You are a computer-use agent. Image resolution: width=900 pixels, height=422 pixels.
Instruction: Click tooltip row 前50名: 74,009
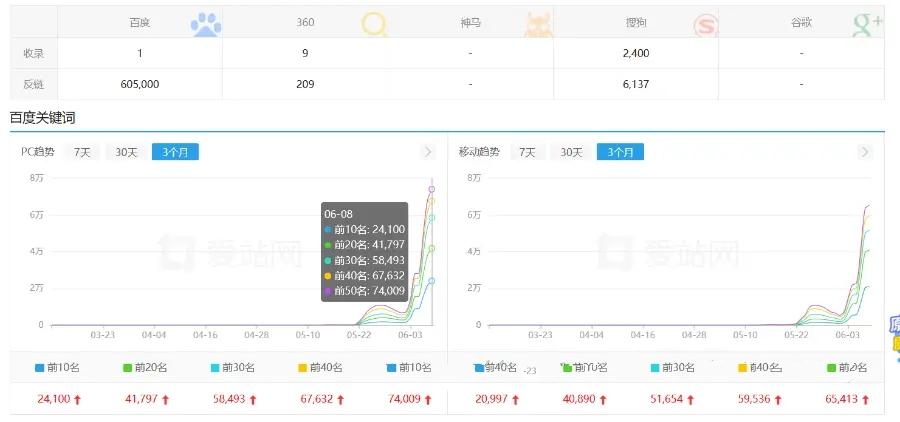(x=364, y=291)
